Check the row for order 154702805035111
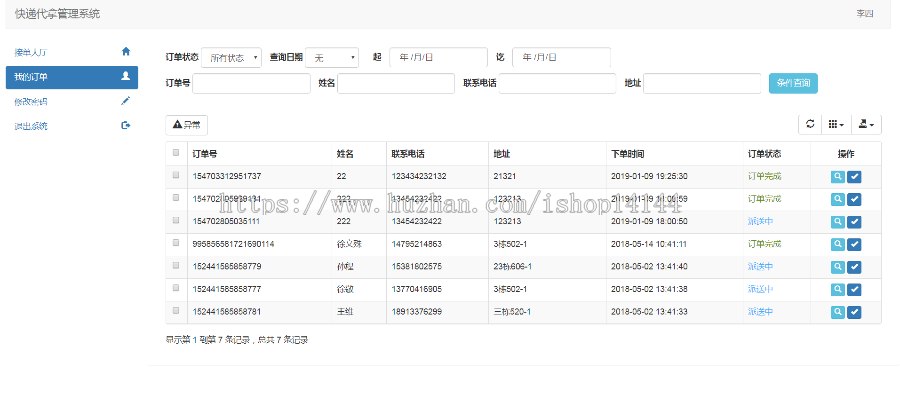 pos(176,221)
